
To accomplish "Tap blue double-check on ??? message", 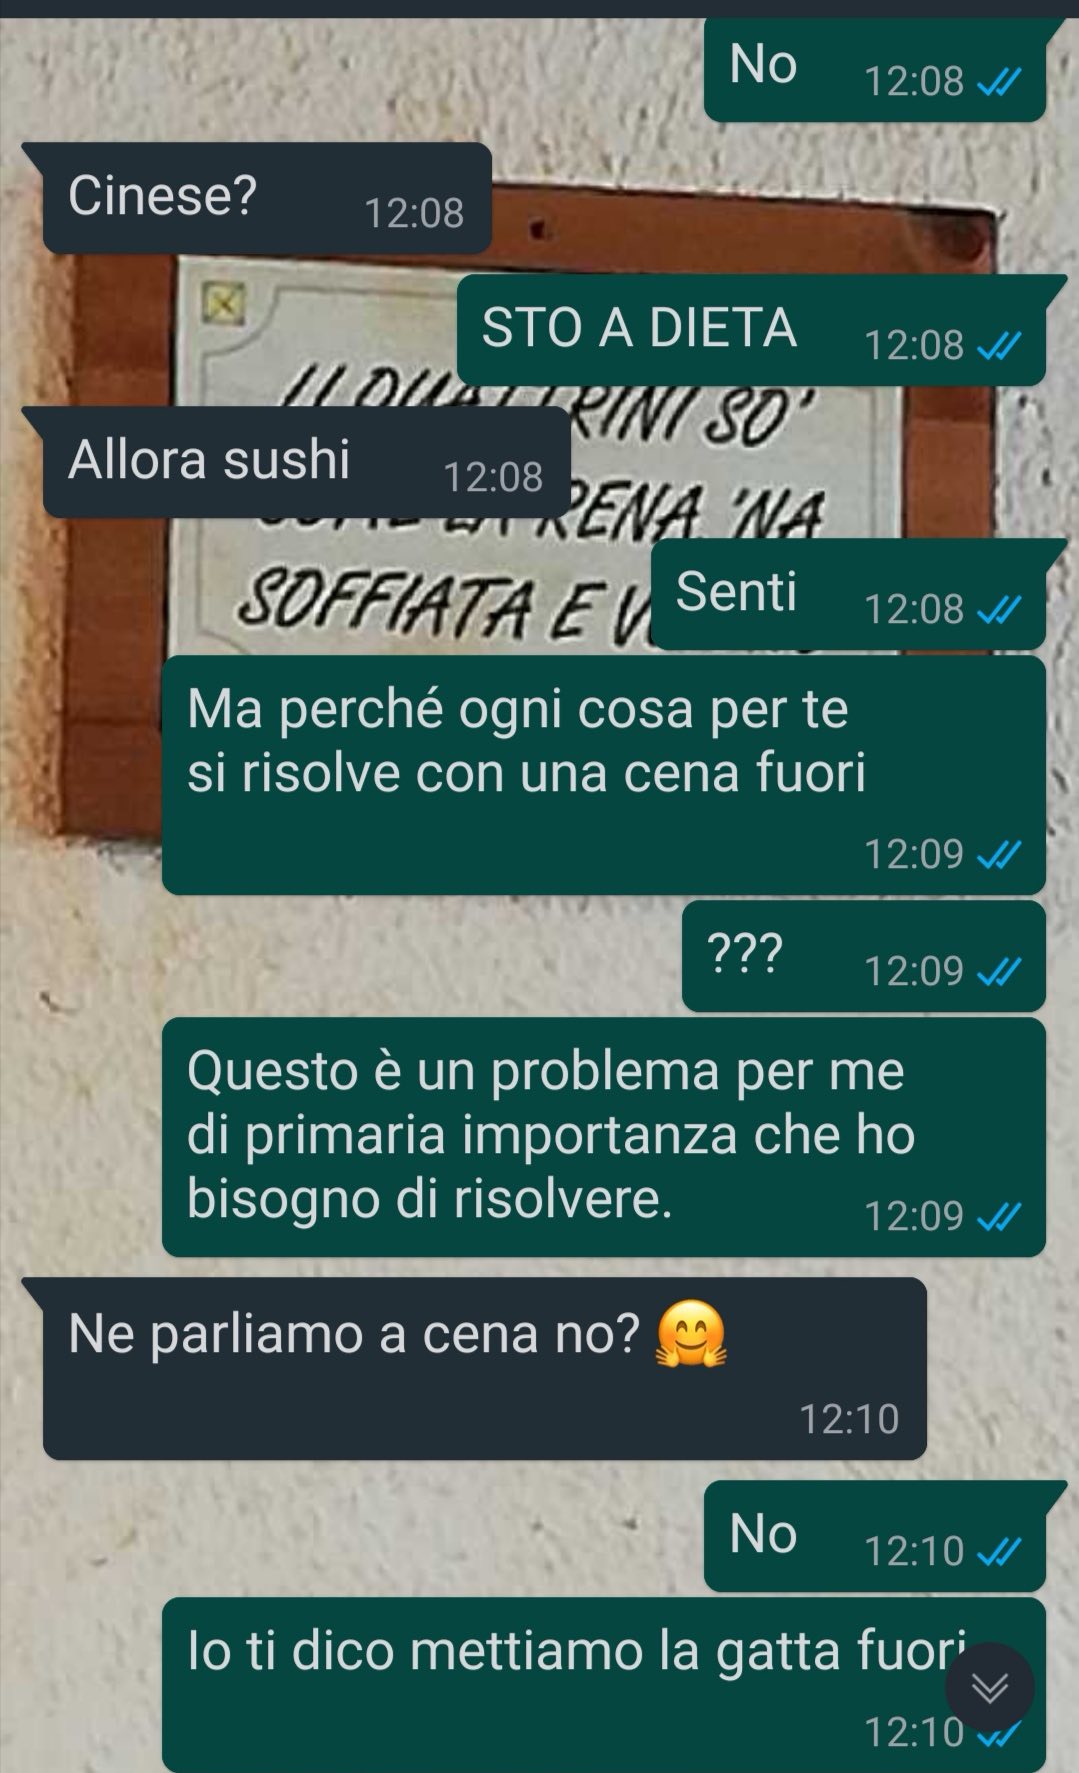I will coord(998,971).
